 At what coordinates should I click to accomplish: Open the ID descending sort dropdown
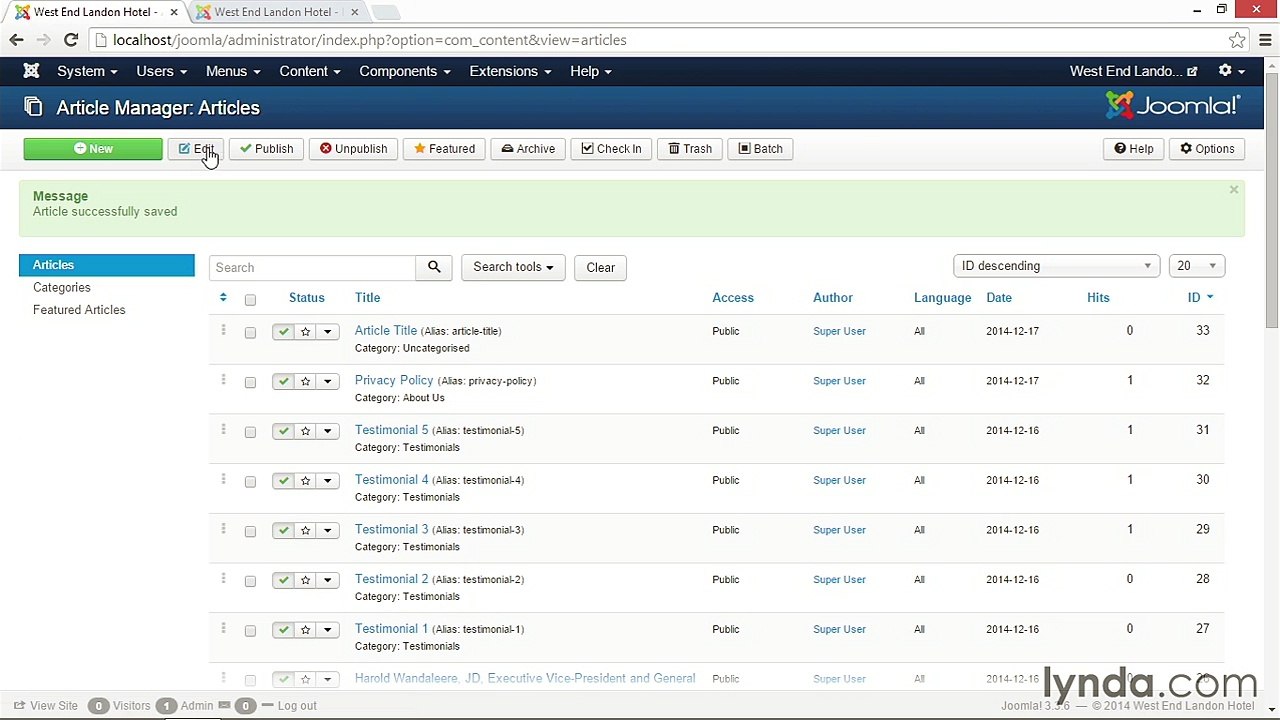click(x=1056, y=266)
